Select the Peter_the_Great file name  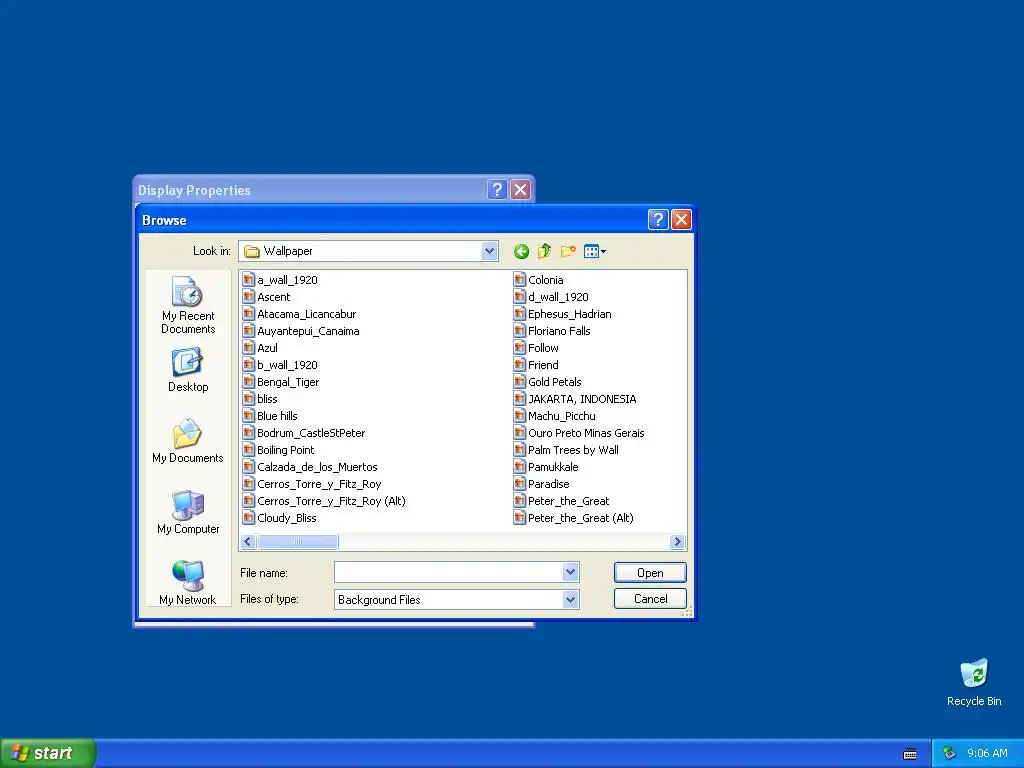pyautogui.click(x=568, y=501)
